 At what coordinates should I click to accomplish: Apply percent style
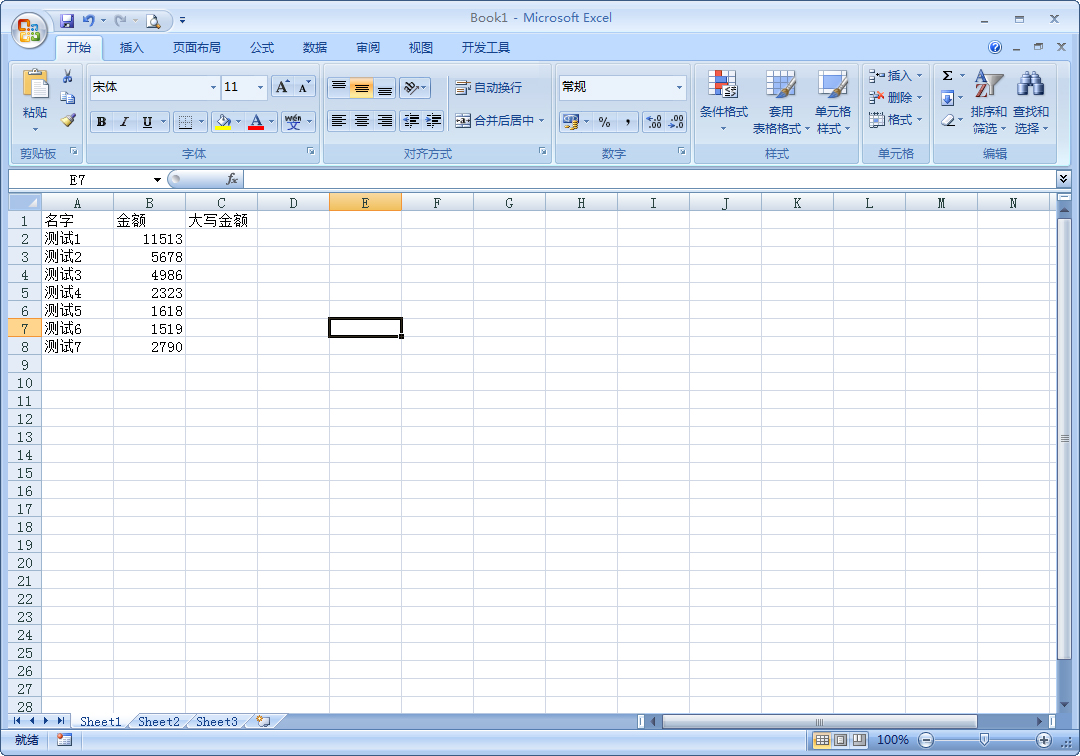(x=604, y=122)
